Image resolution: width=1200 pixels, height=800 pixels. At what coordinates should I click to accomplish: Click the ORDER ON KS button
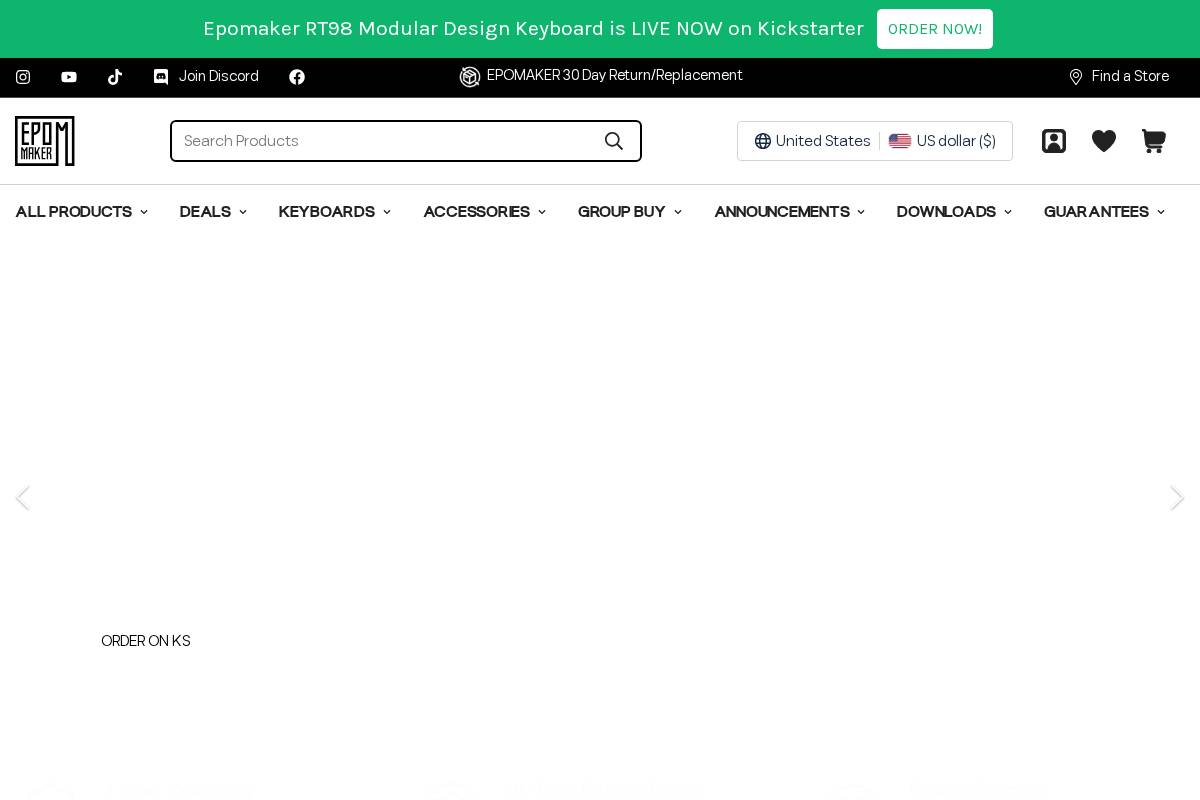point(146,641)
